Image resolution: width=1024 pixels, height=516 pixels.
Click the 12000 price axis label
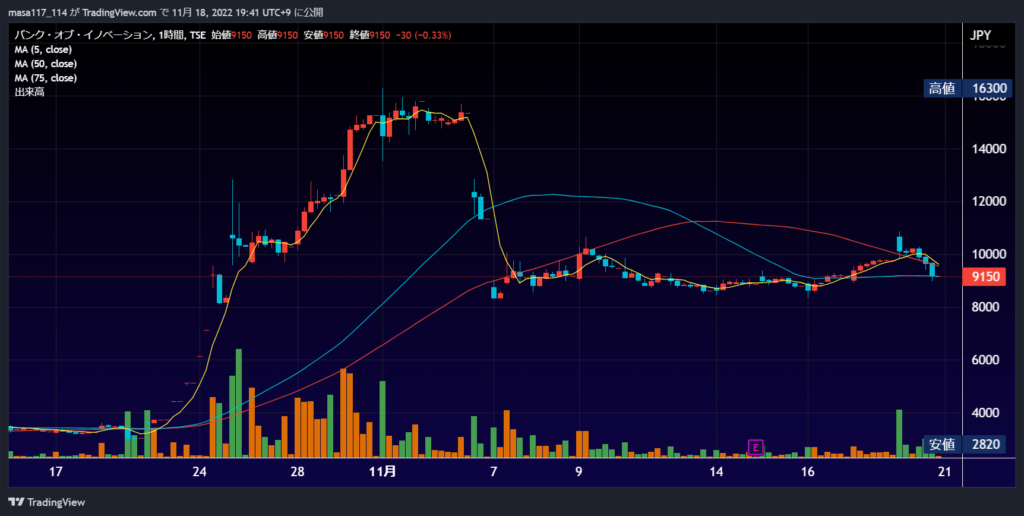[x=989, y=201]
